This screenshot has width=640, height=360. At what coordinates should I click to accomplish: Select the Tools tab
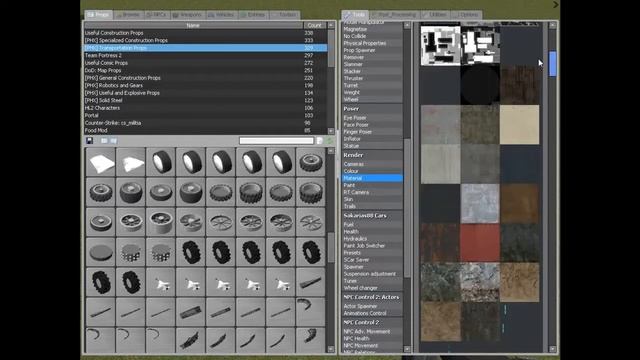(355, 15)
